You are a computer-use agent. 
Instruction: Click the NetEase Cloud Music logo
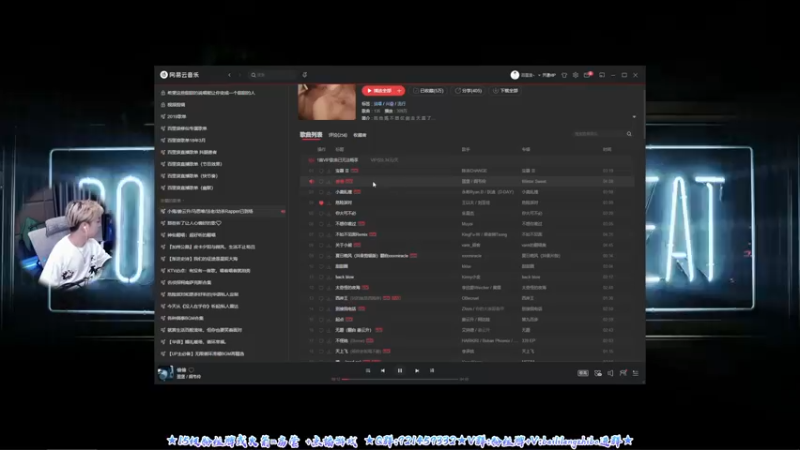click(180, 75)
